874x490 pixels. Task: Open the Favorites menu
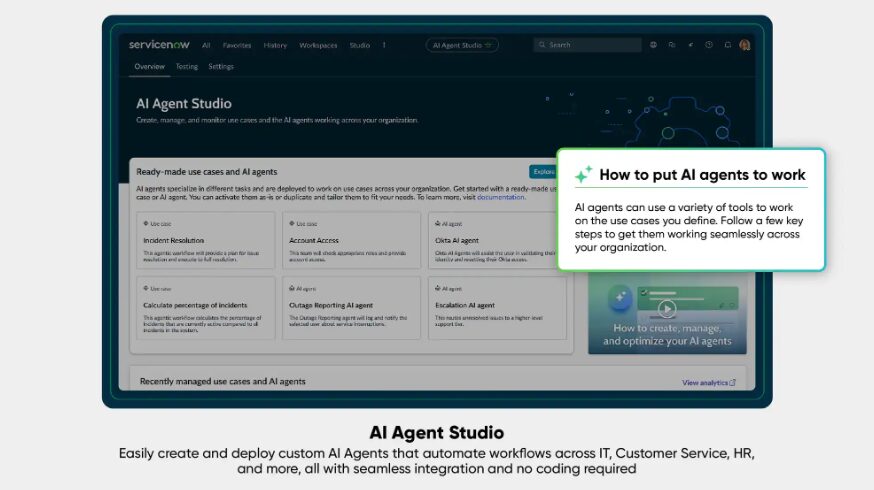tap(237, 45)
